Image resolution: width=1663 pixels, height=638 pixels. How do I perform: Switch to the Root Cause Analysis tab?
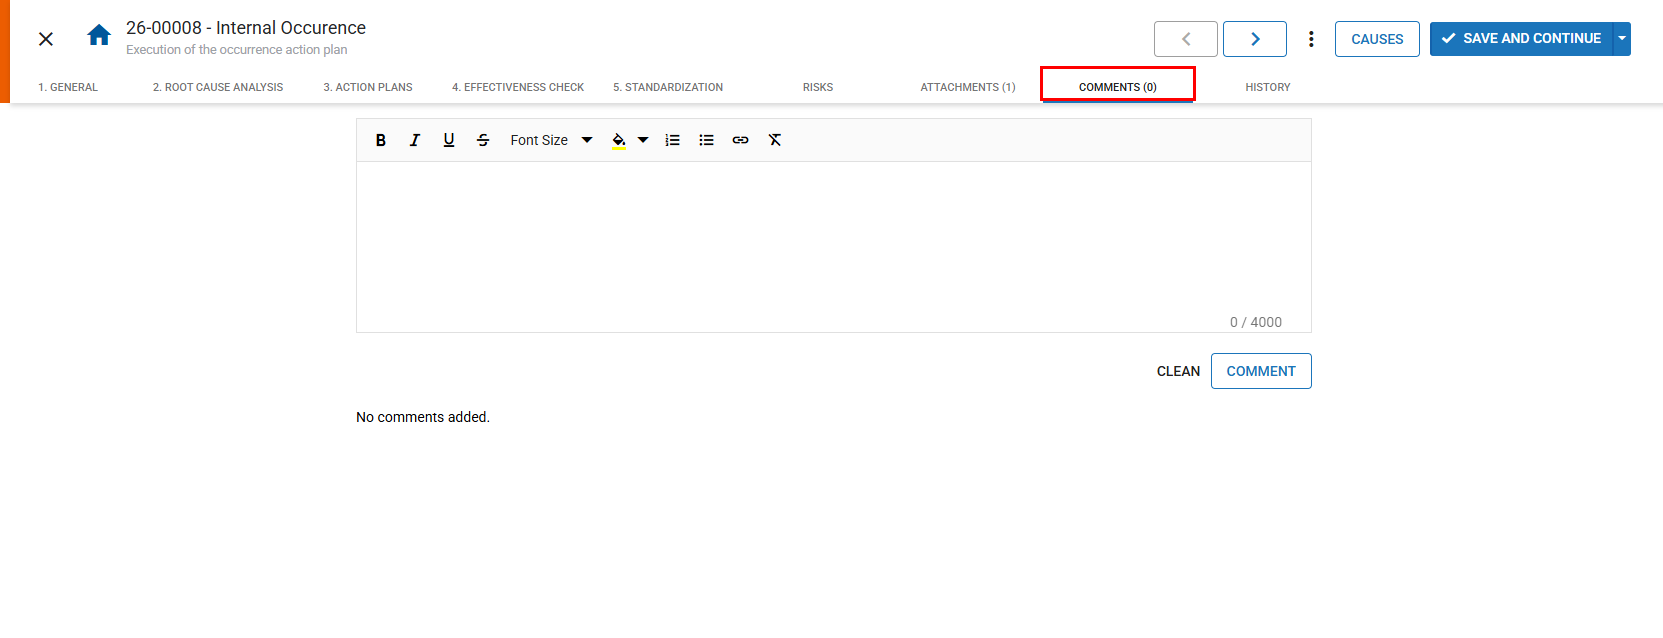pos(218,87)
